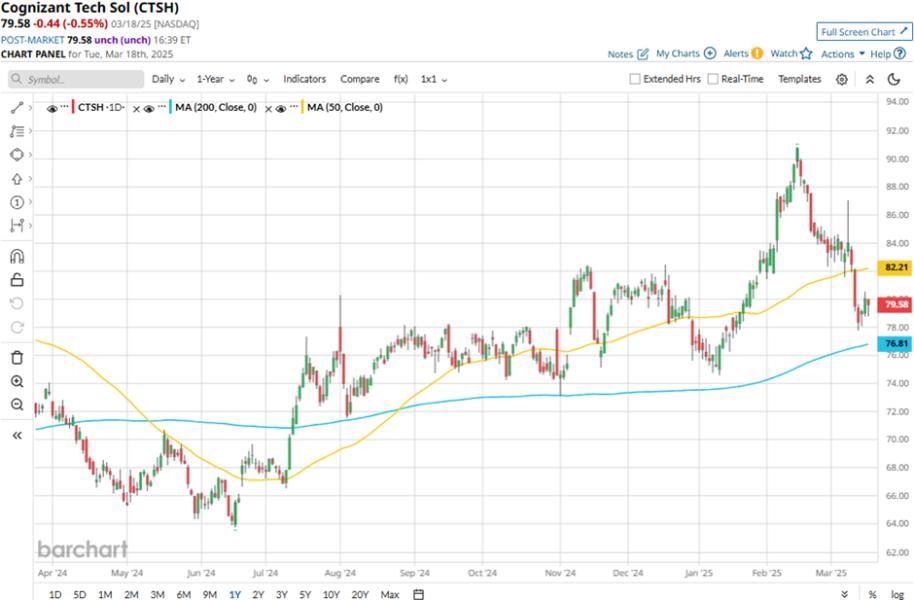
Task: Open the chart type candlestick dropdown
Action: [257, 79]
